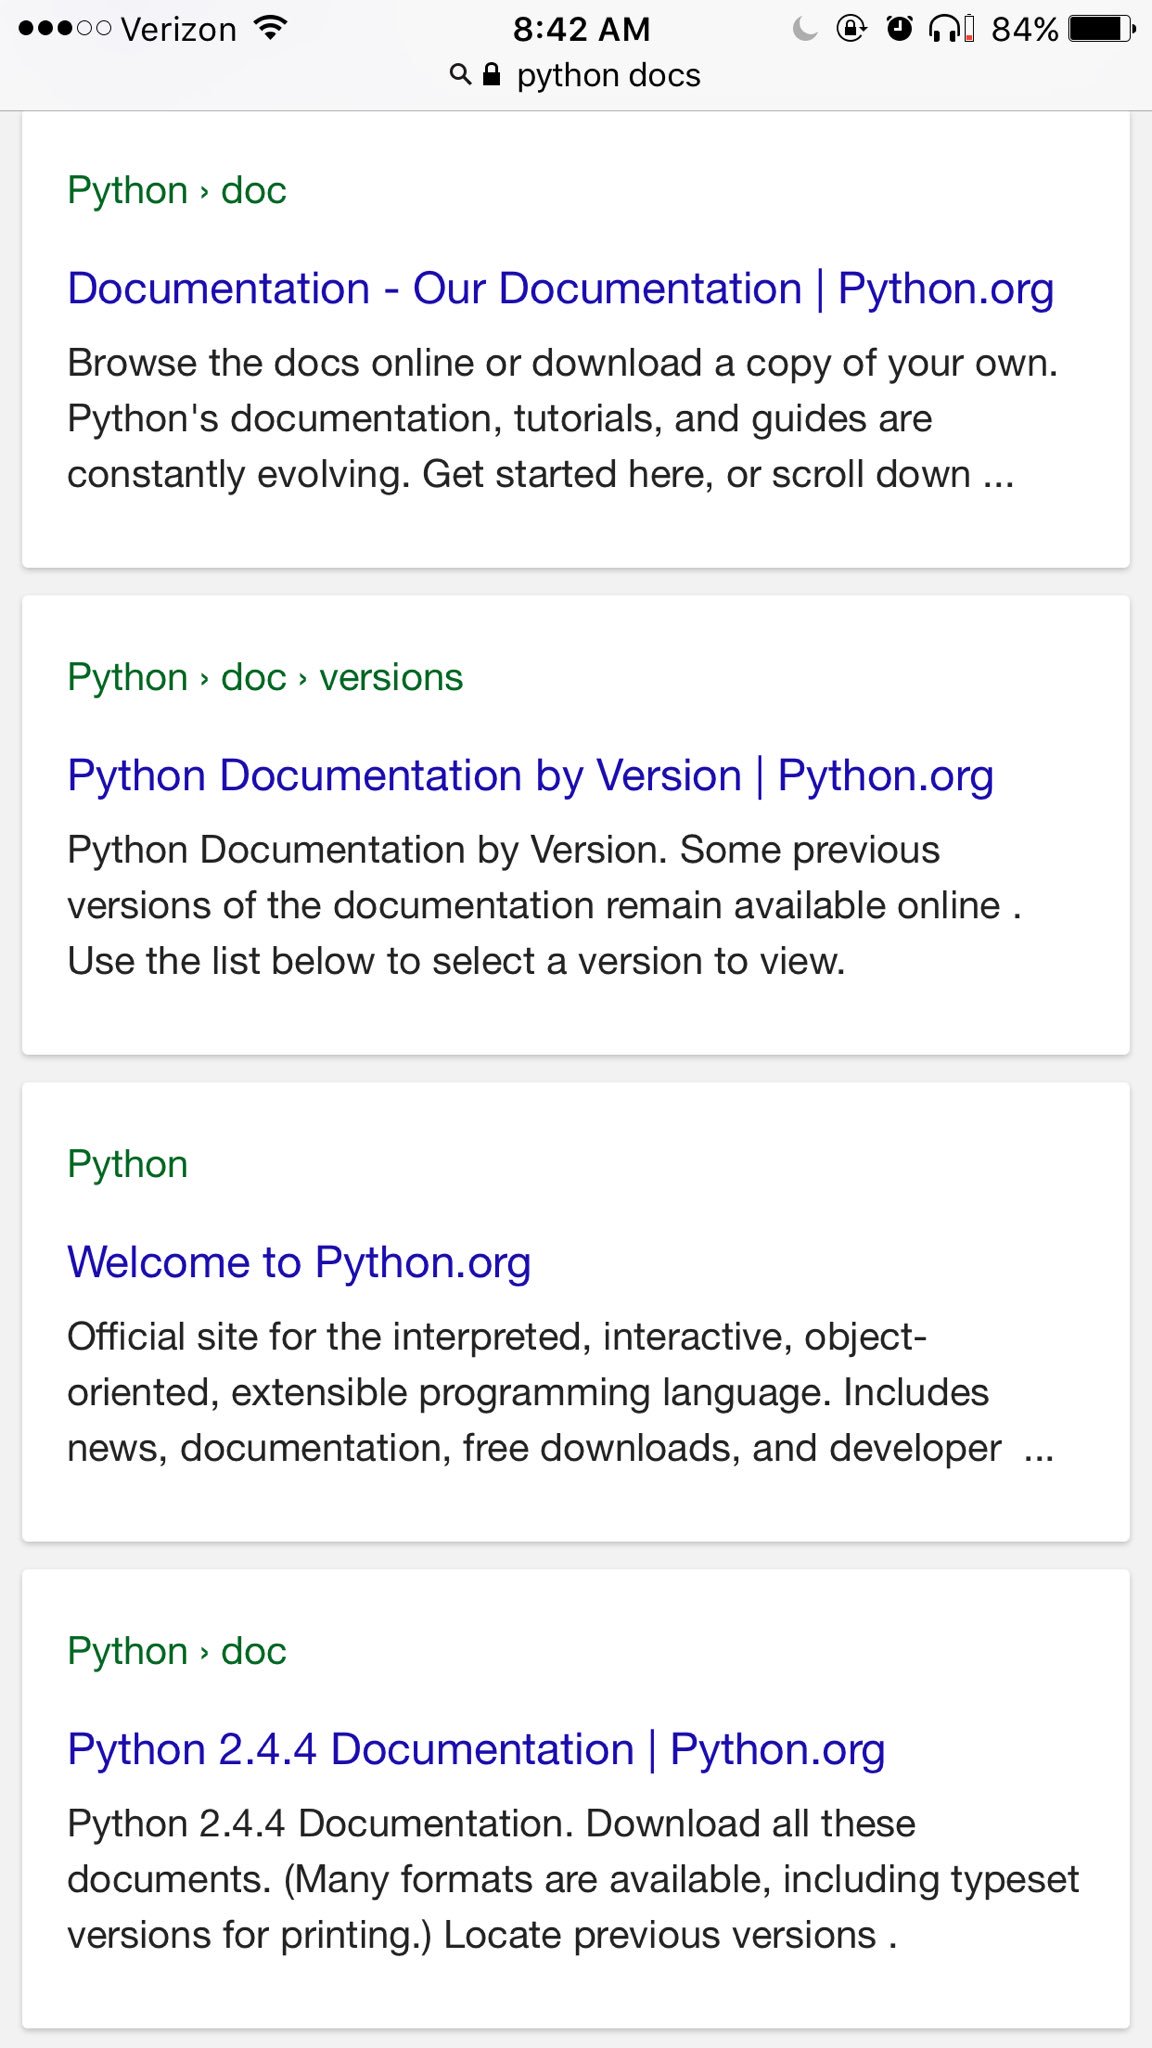Tap the alarm clock status icon
Viewport: 1152px width, 2048px height.
pos(899,29)
